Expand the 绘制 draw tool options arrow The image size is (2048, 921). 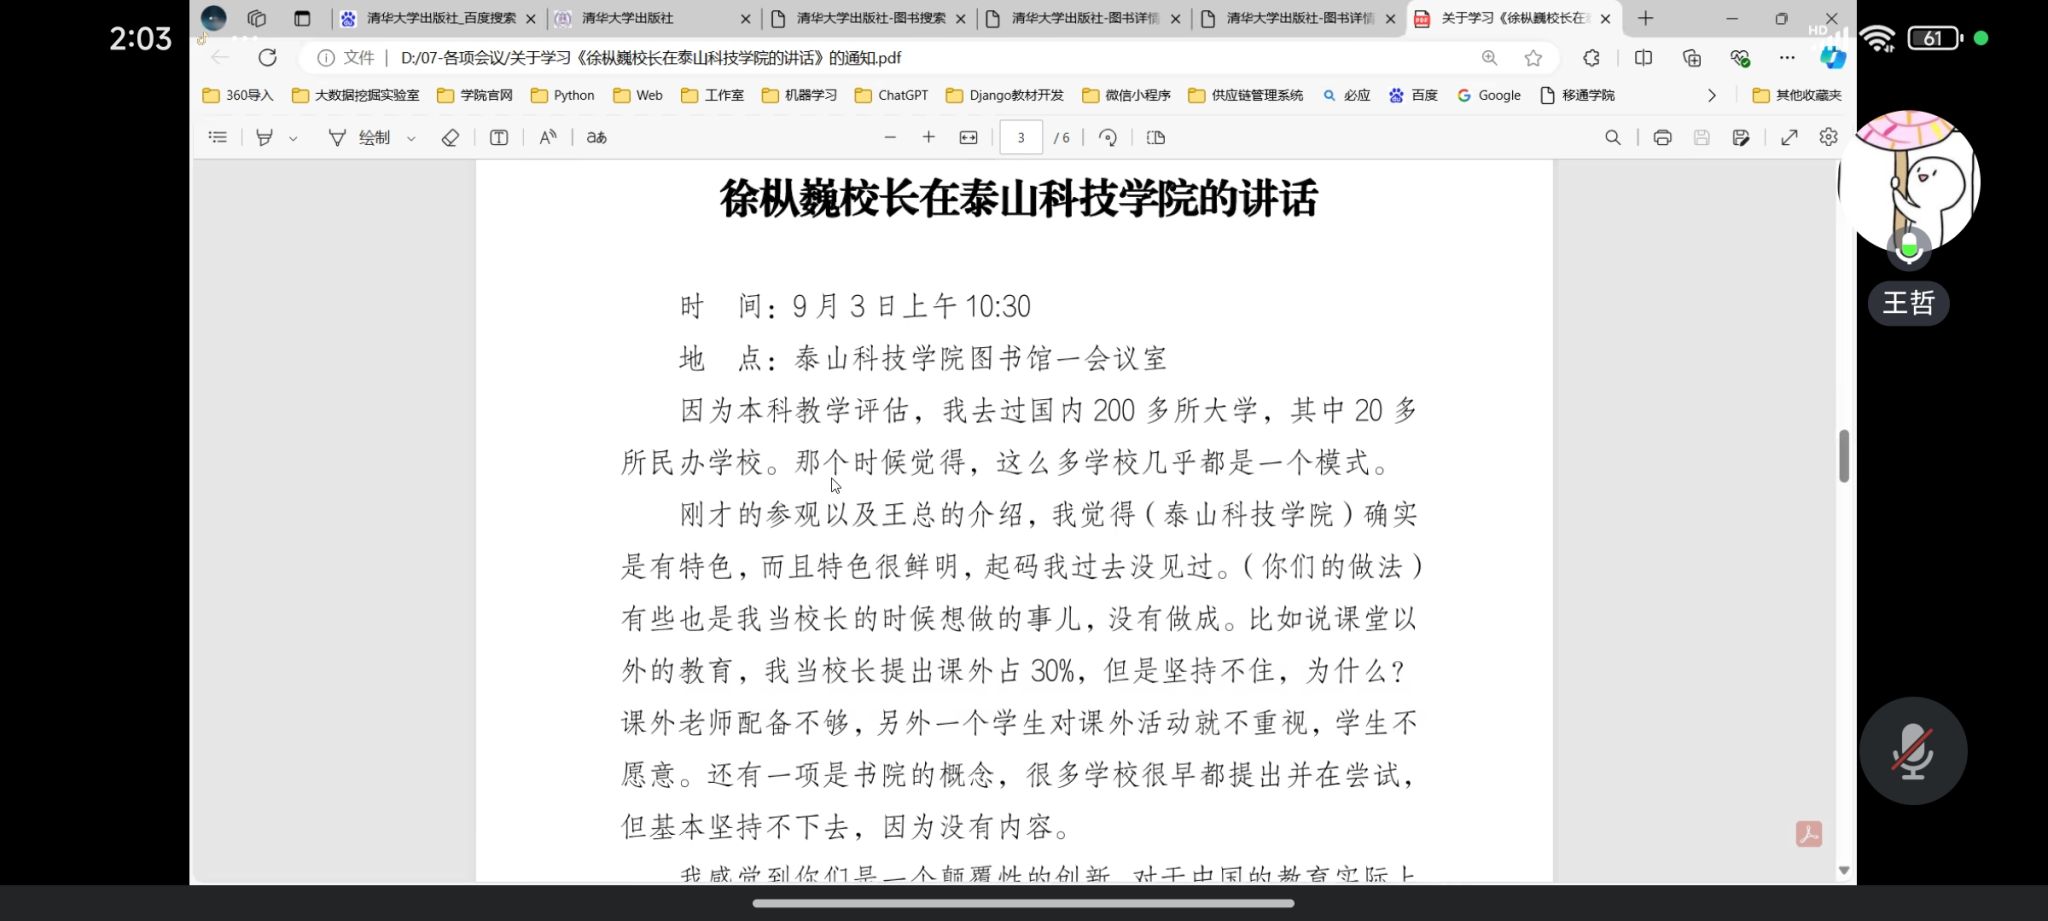coord(411,139)
